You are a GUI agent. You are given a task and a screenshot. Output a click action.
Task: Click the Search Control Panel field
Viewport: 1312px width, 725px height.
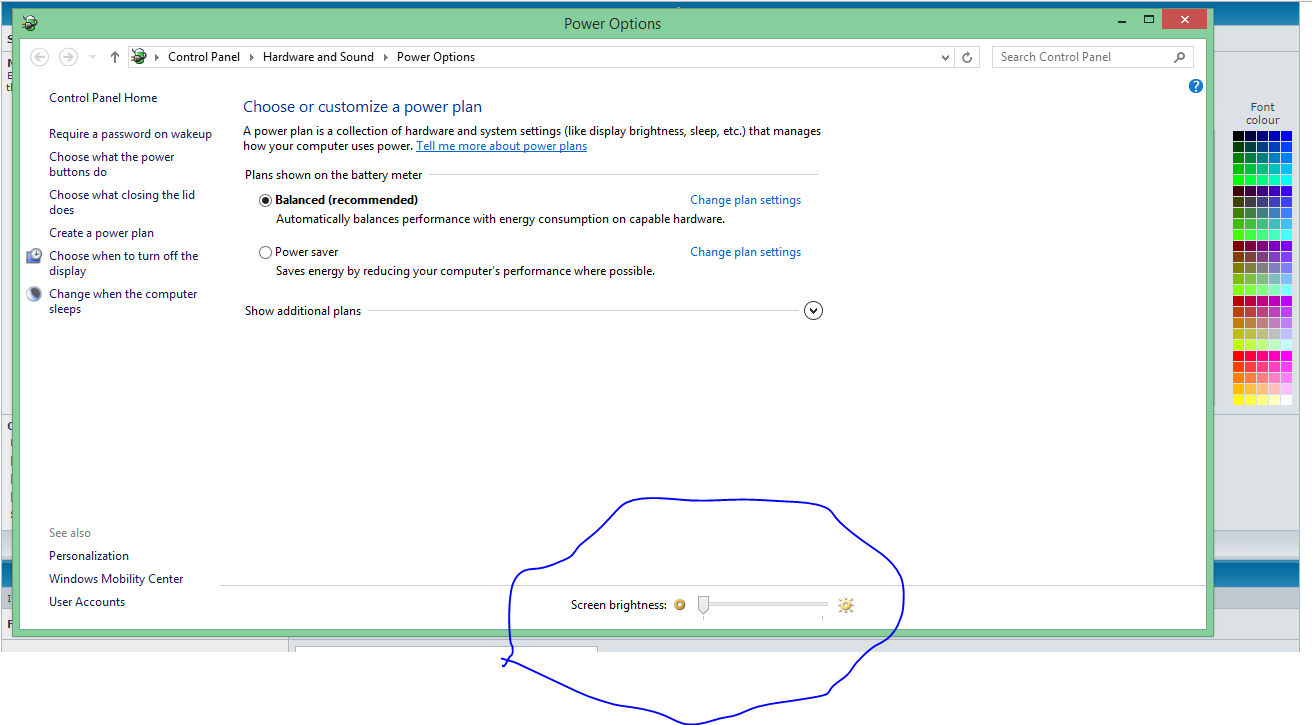(x=1080, y=57)
